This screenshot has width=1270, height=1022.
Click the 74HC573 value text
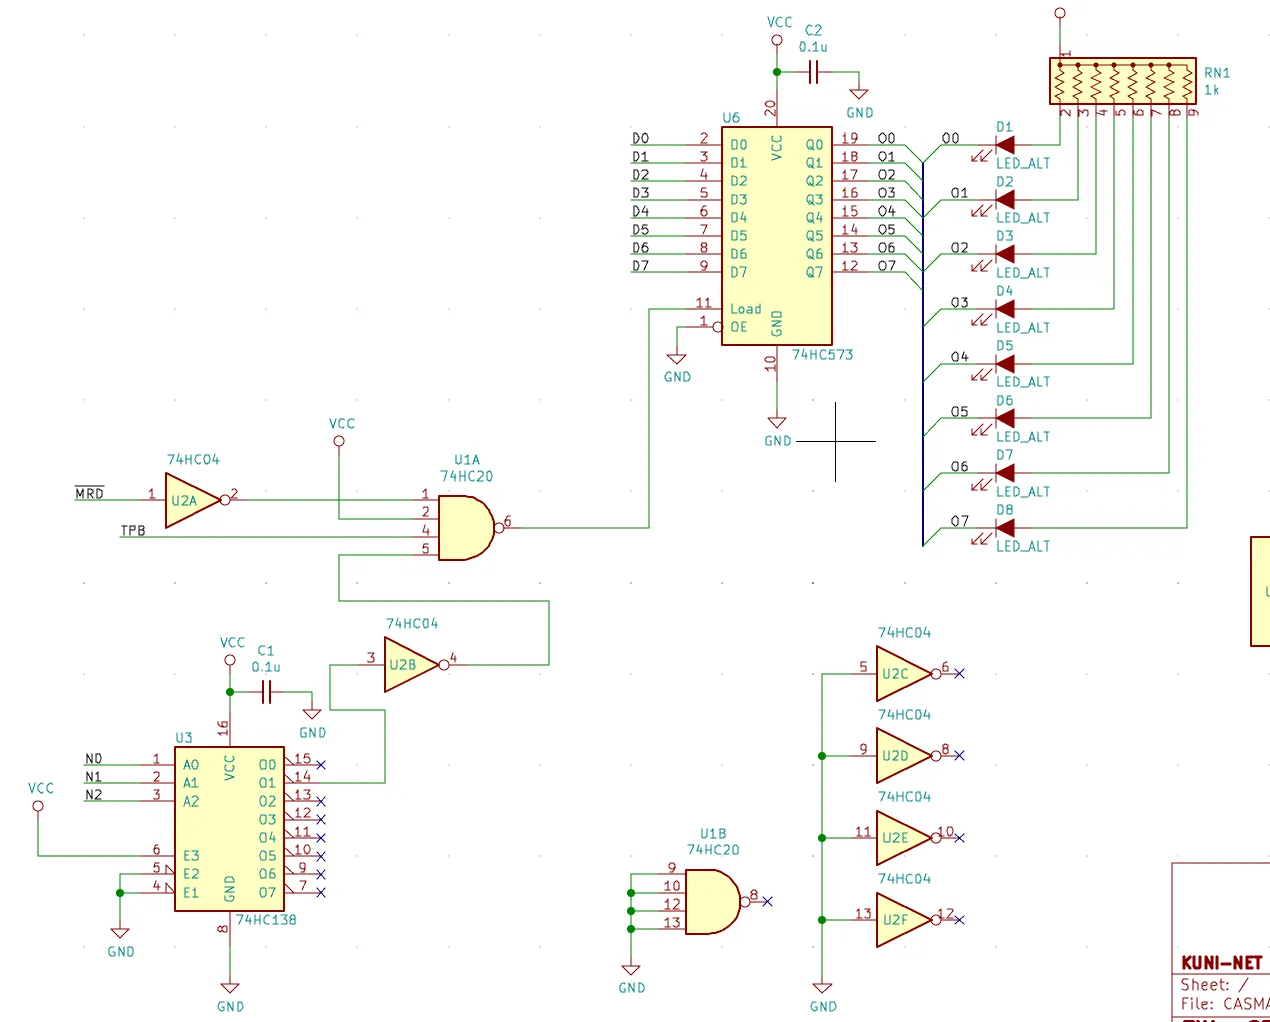pos(822,355)
